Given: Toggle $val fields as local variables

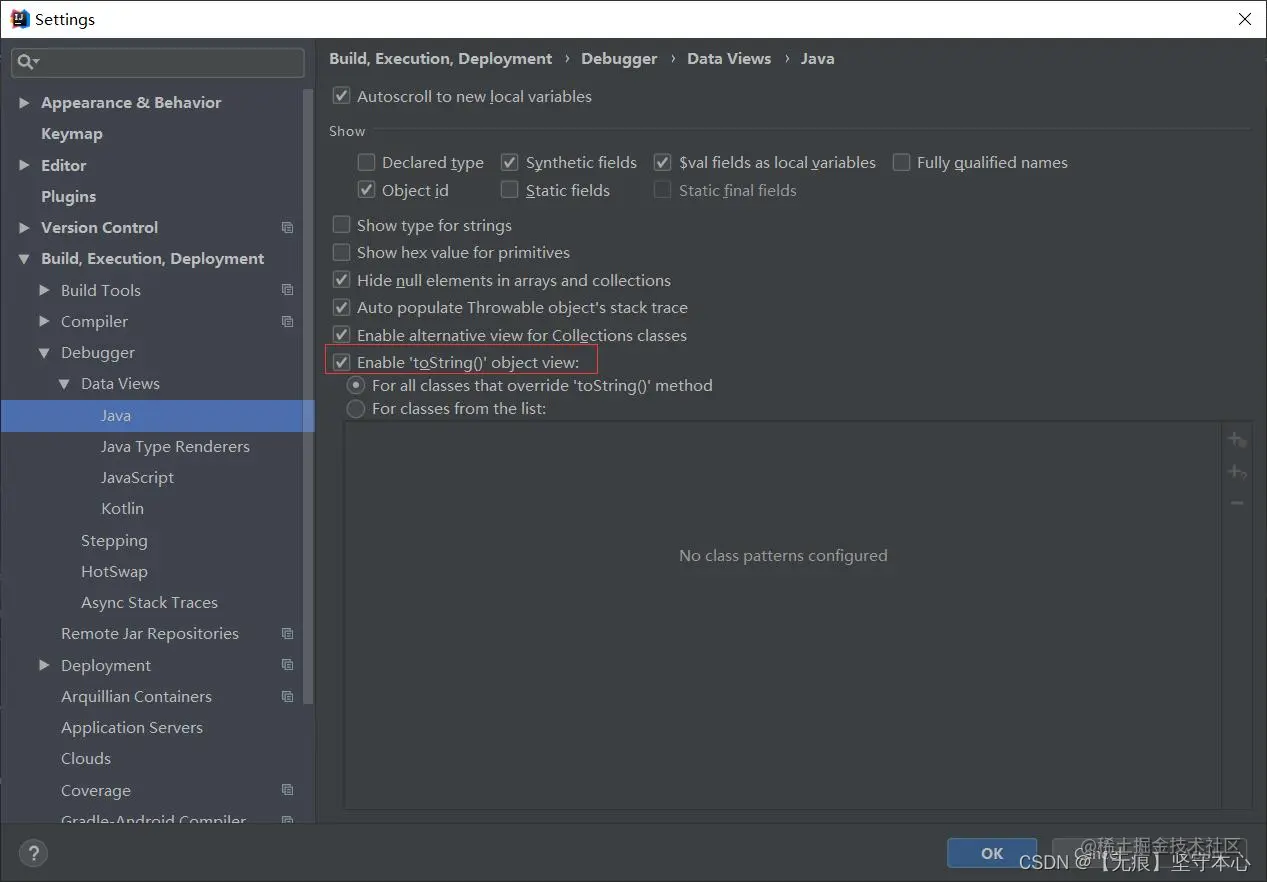Looking at the screenshot, I should [663, 162].
